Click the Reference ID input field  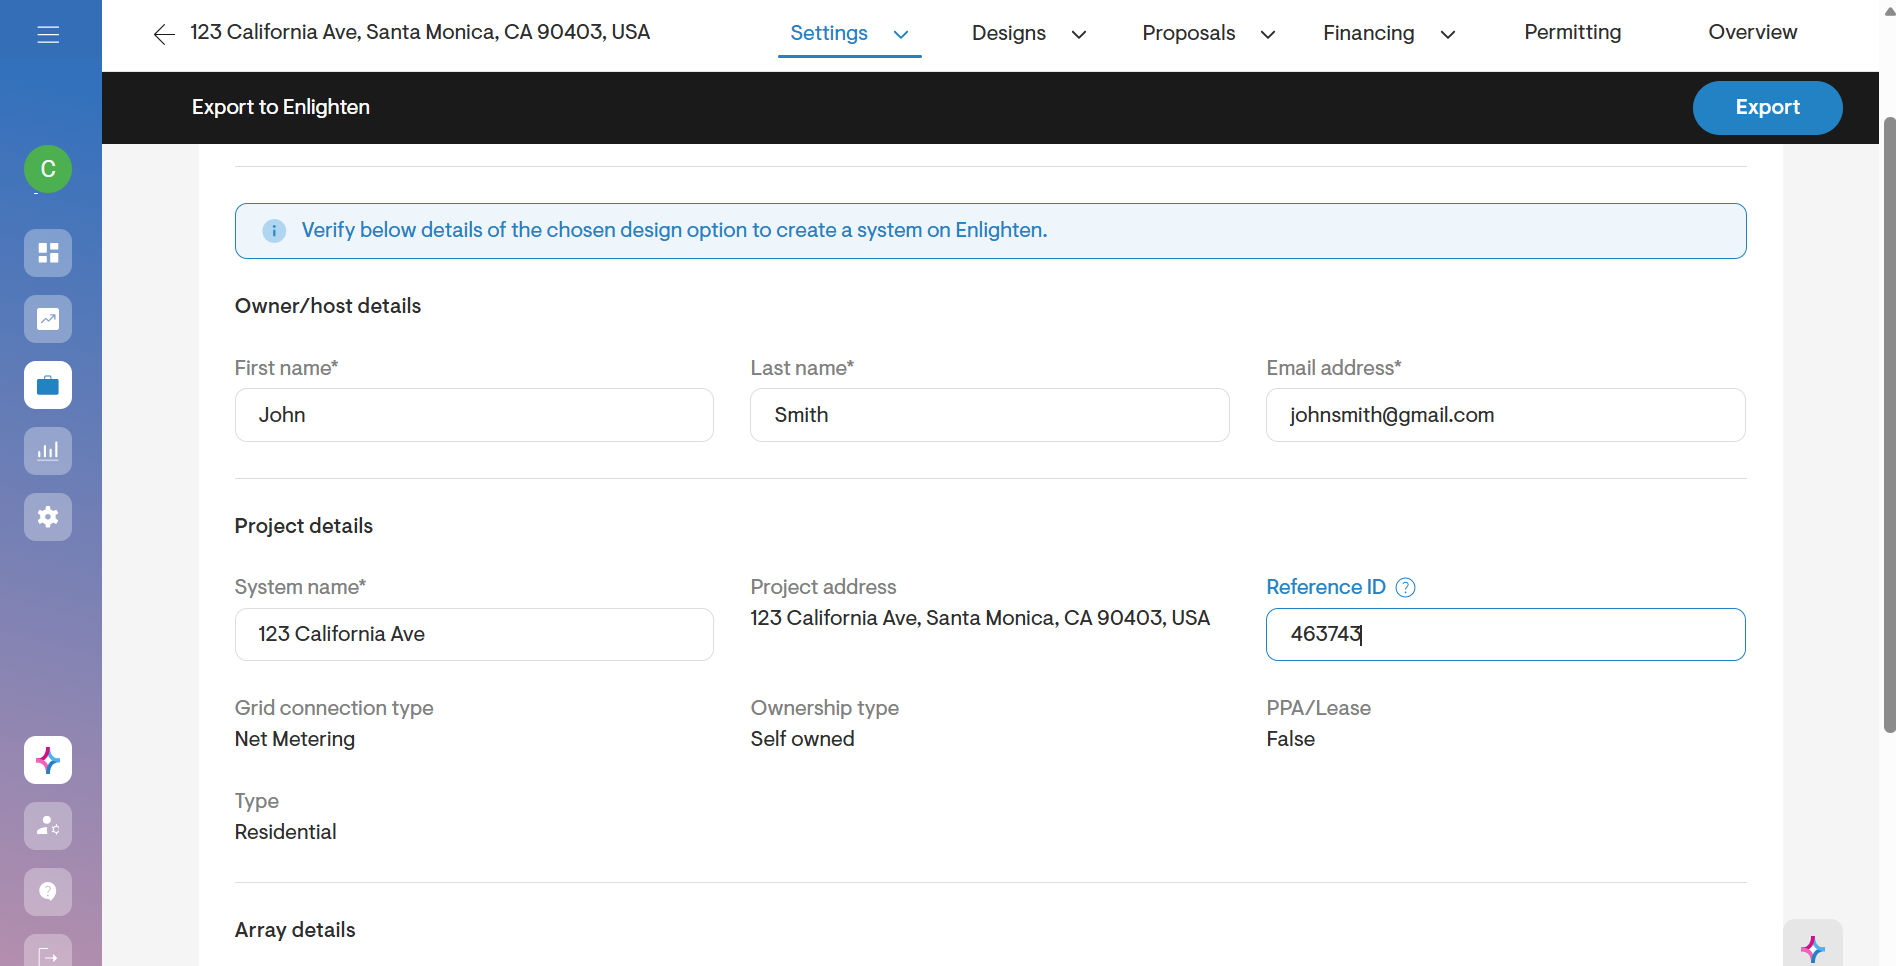(x=1506, y=634)
